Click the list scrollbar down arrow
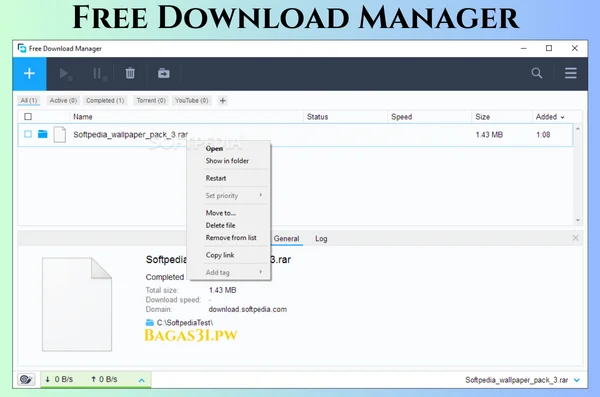Screen dimensions: 600x397 click(578, 220)
